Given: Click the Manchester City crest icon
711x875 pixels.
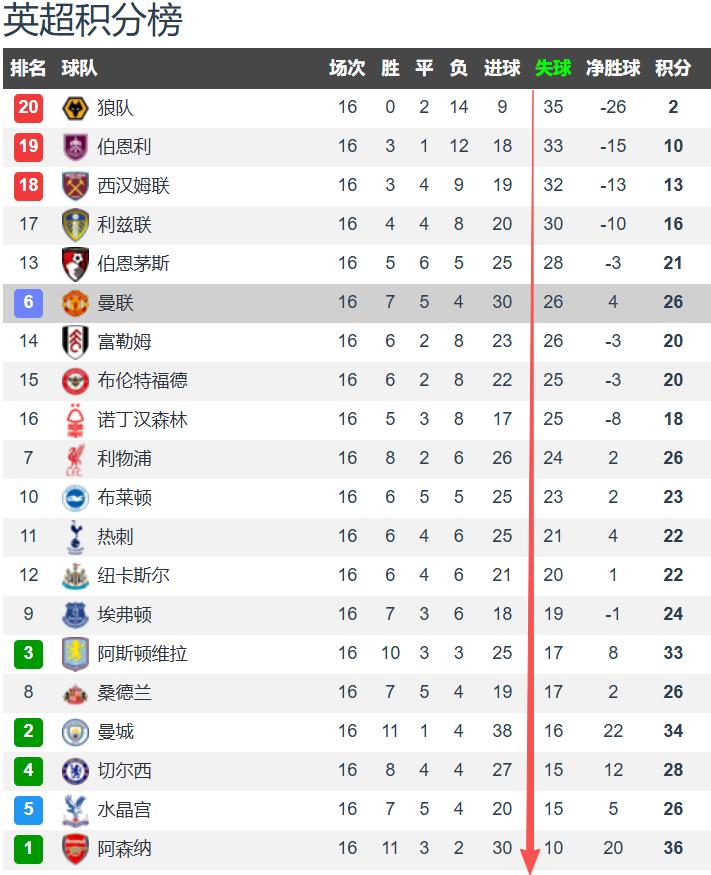Looking at the screenshot, I should coord(75,732).
